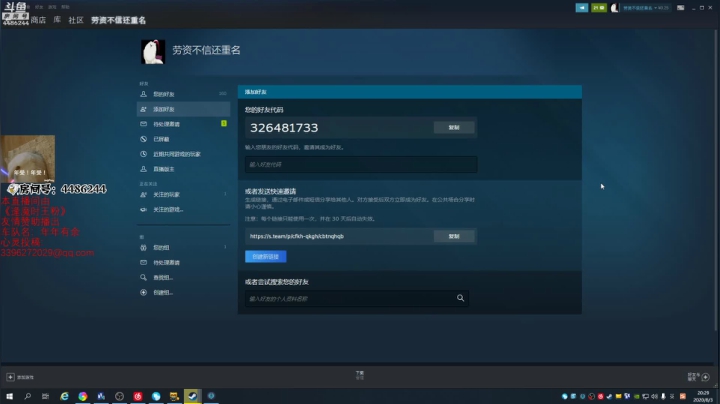
Task: Focus the 输入好友代码 input field
Action: click(x=361, y=164)
